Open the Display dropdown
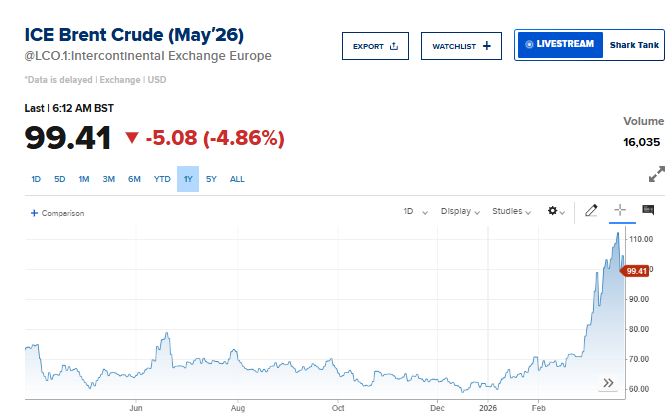The height and width of the screenshot is (418, 671). [461, 212]
